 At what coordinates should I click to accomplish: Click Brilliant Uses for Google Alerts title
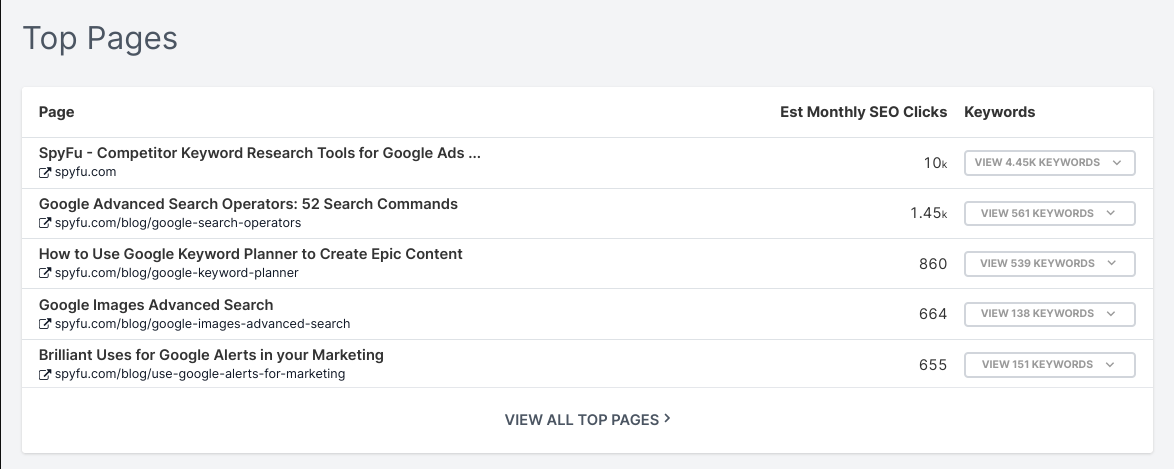[211, 355]
